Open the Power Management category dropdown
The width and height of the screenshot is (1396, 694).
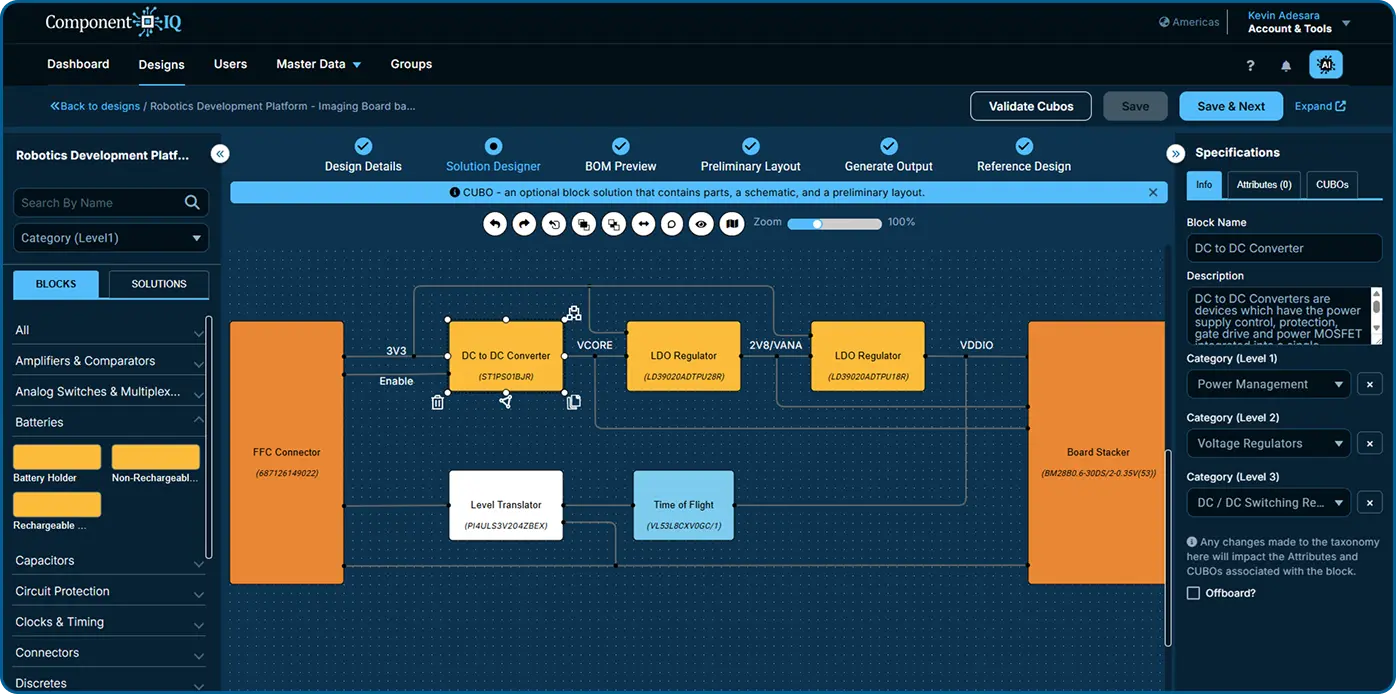point(1269,384)
